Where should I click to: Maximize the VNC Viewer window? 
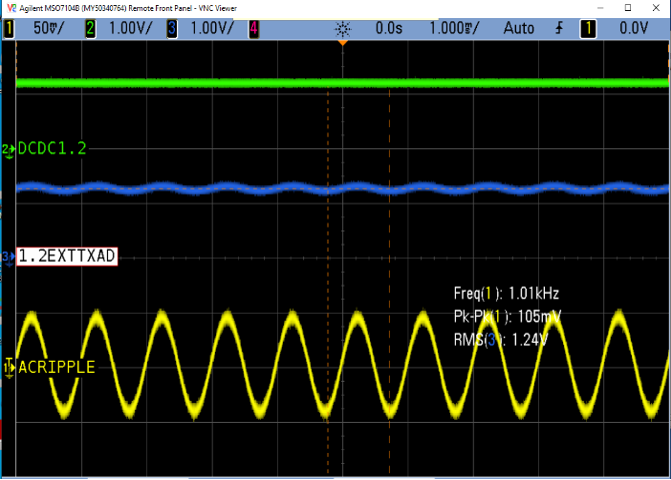(x=626, y=7)
